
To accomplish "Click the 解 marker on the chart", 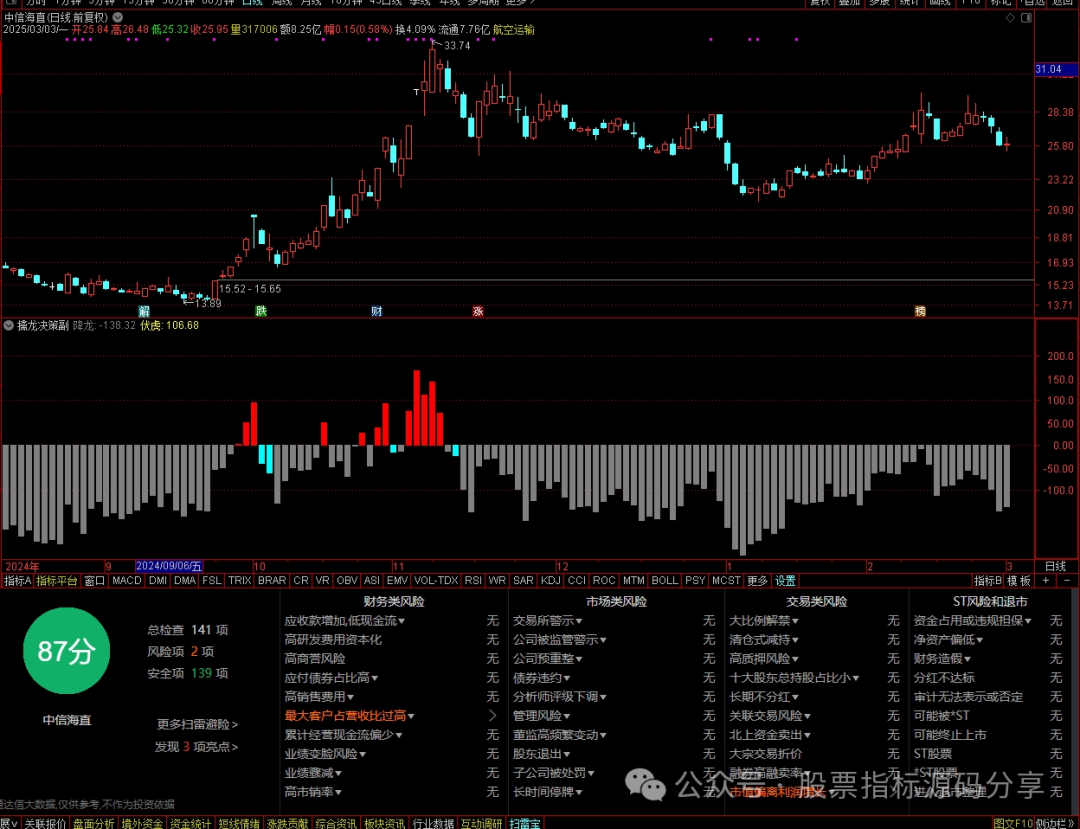I will 144,311.
